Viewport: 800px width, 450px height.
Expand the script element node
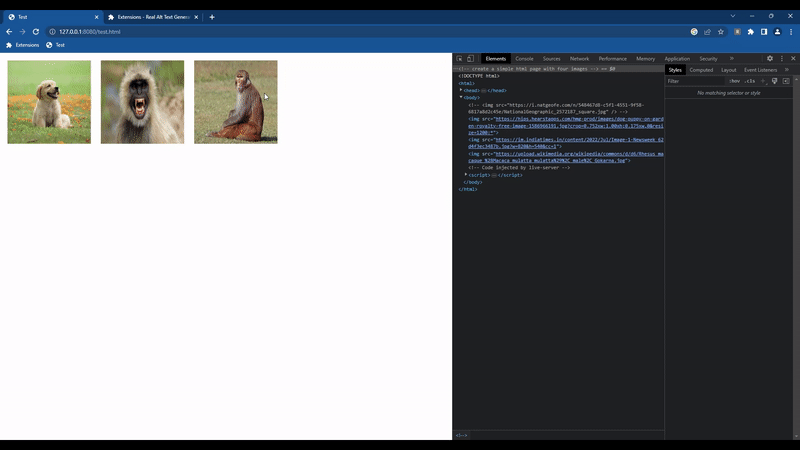click(466, 175)
